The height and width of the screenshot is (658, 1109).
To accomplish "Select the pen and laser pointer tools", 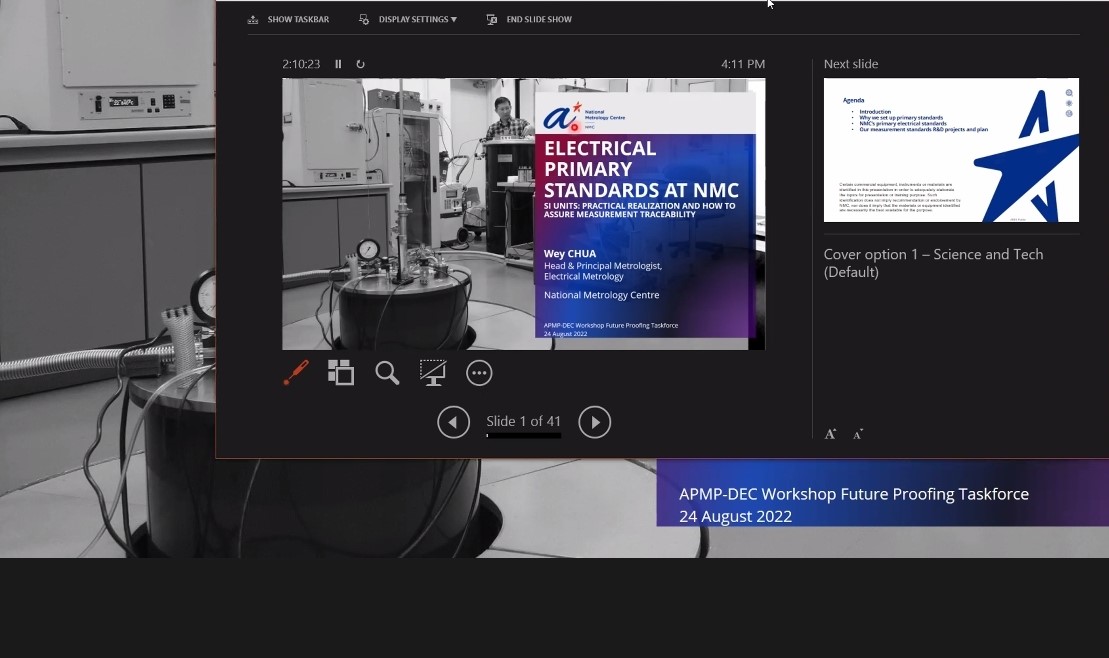I will tap(296, 373).
